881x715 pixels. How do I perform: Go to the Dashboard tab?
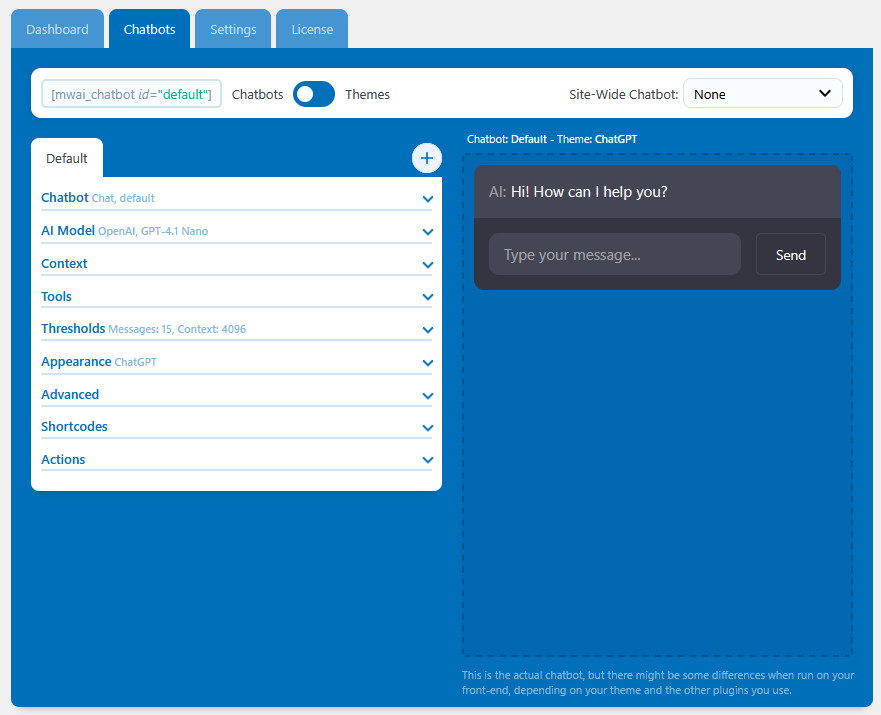pyautogui.click(x=57, y=29)
